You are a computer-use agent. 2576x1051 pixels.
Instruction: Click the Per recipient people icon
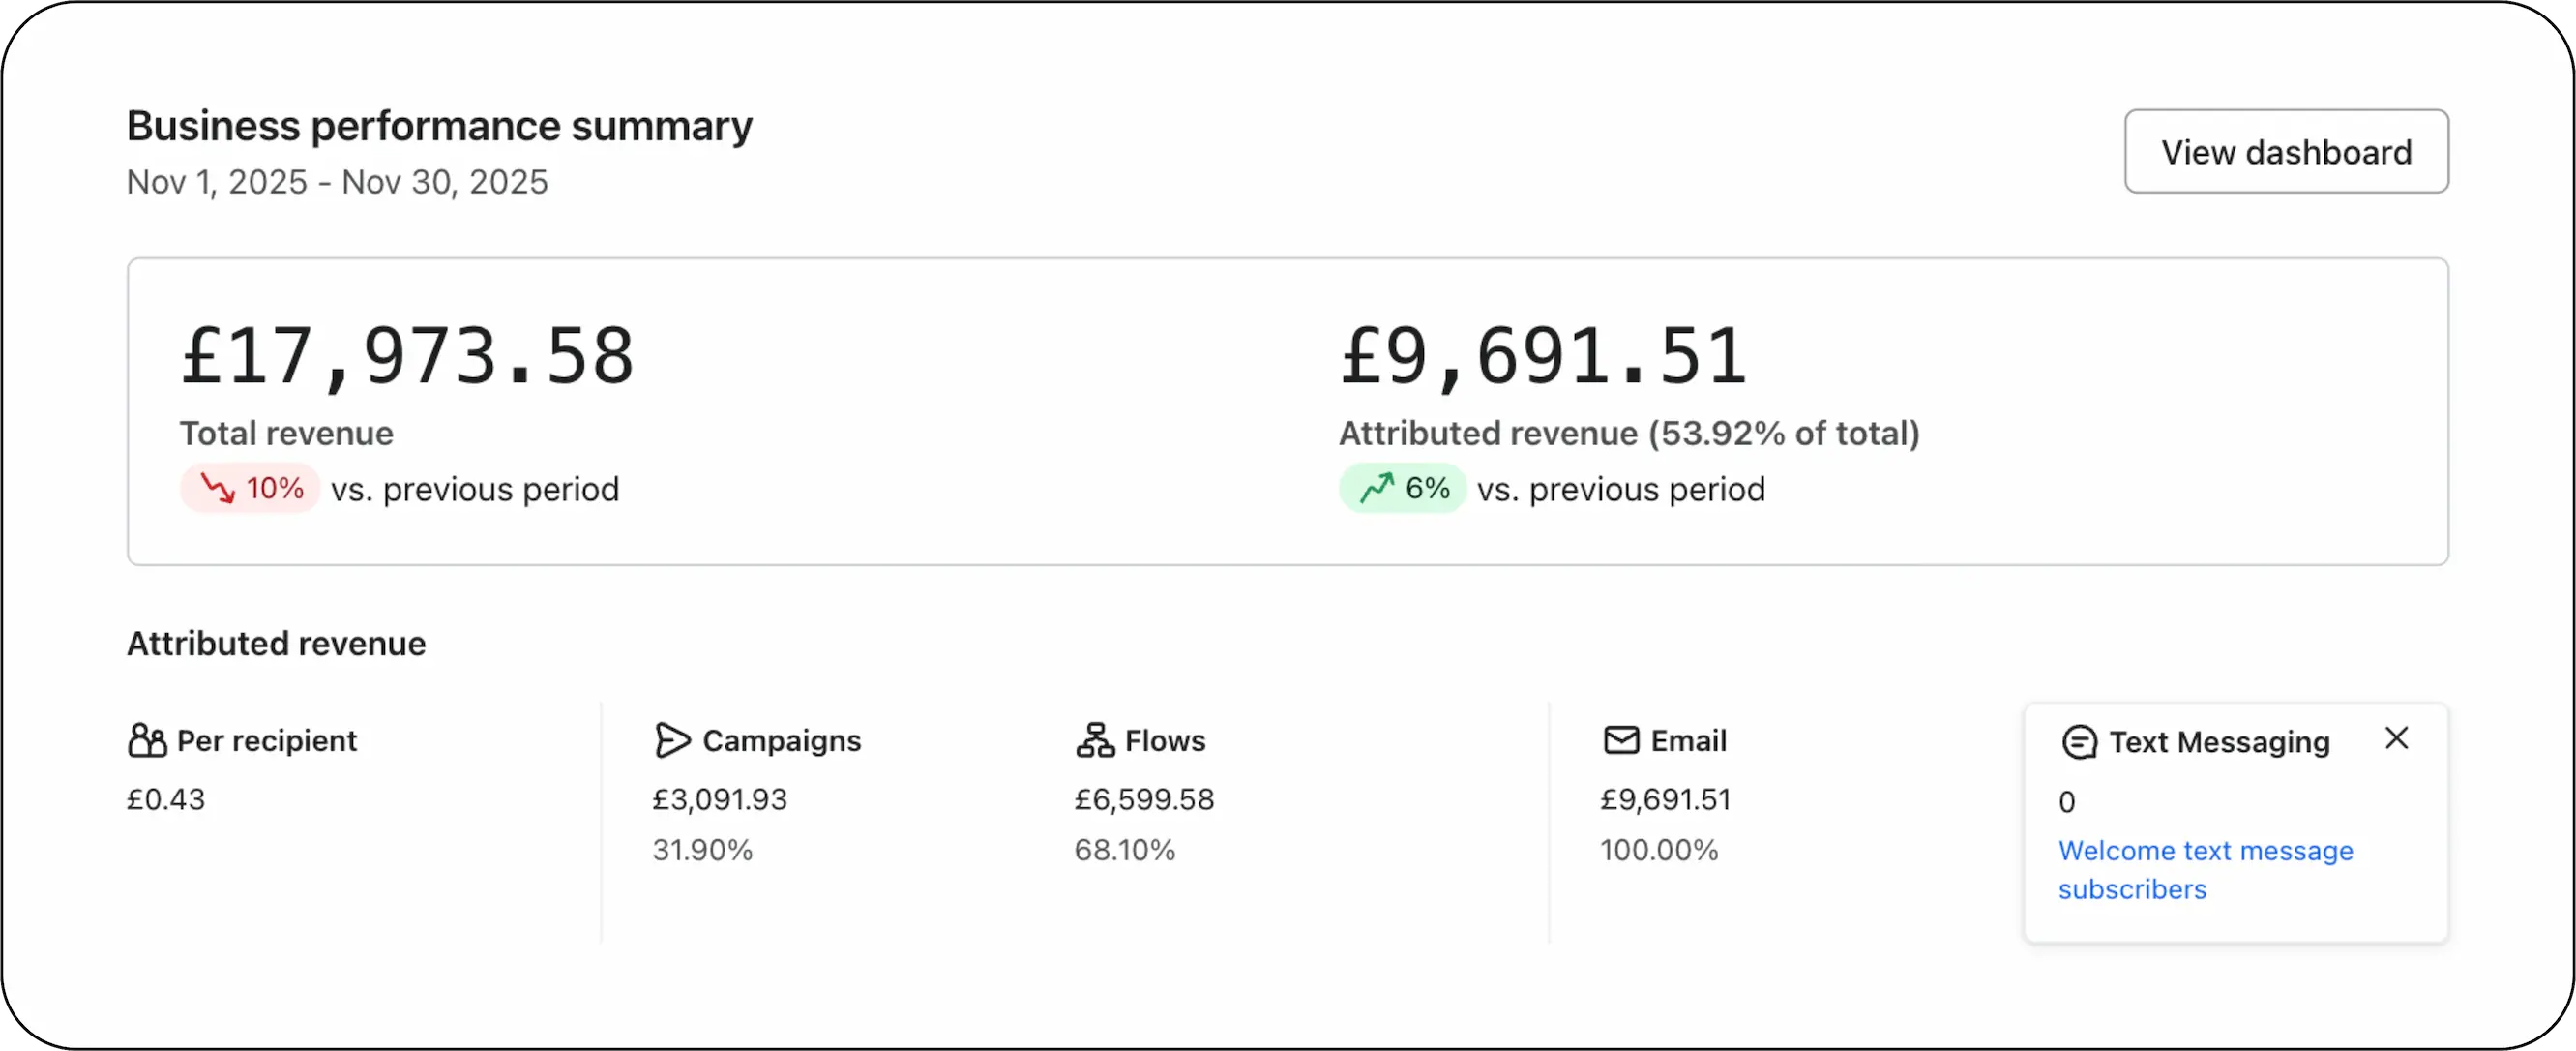(x=147, y=741)
